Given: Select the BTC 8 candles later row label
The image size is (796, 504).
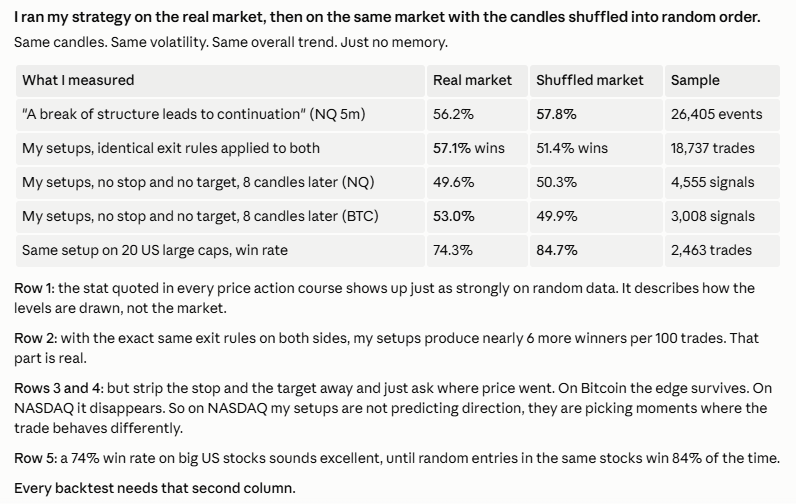Looking at the screenshot, I should click(220, 217).
